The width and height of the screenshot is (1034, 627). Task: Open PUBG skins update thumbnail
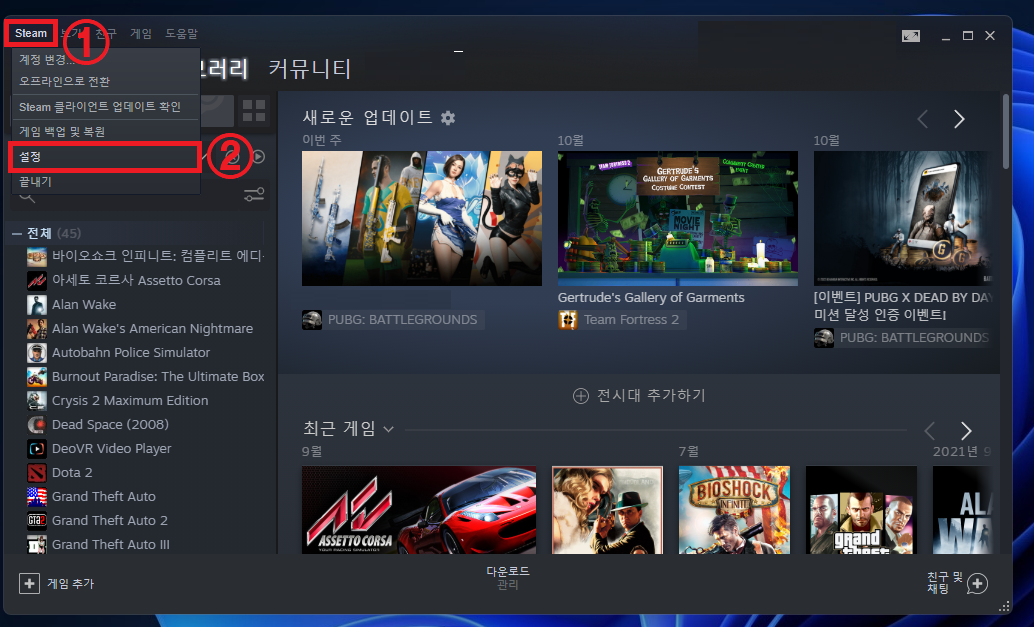point(422,218)
